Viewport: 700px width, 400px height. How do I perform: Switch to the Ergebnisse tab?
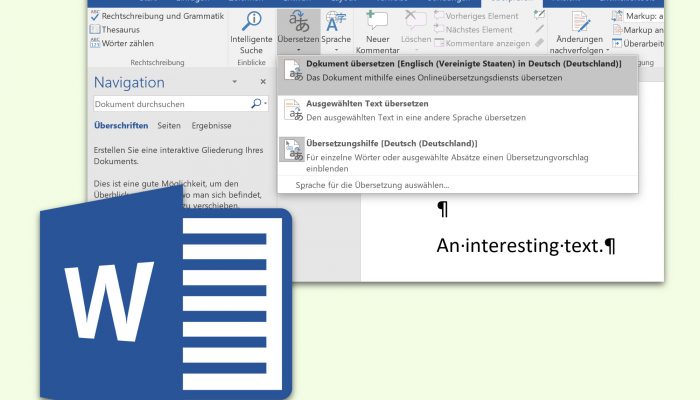click(211, 125)
